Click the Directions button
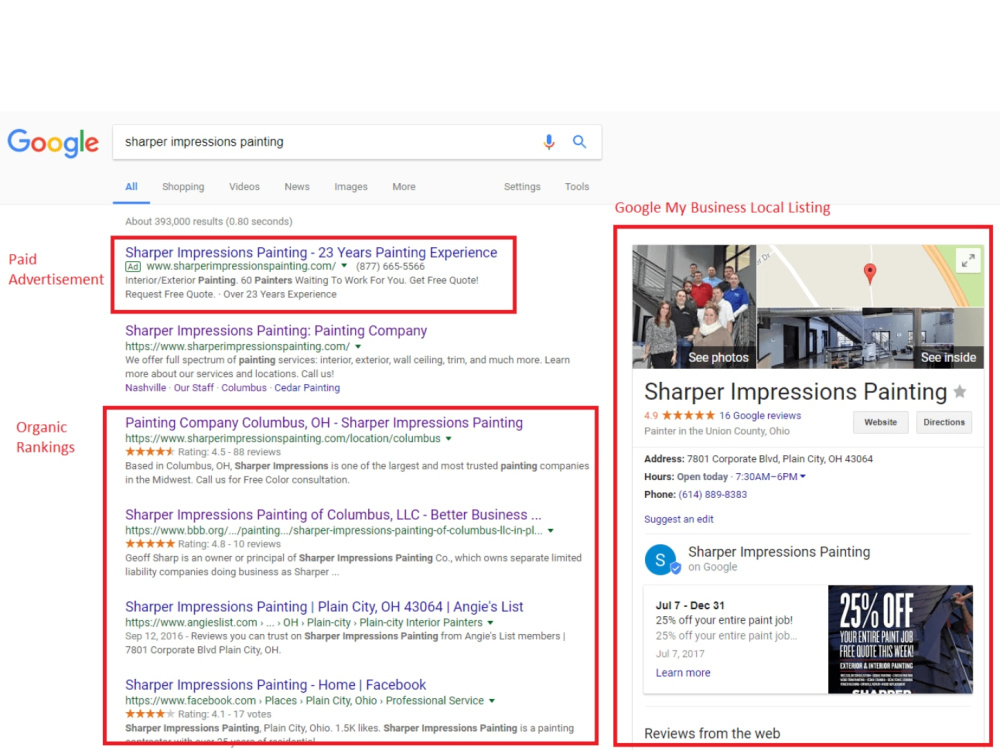 pyautogui.click(x=944, y=422)
